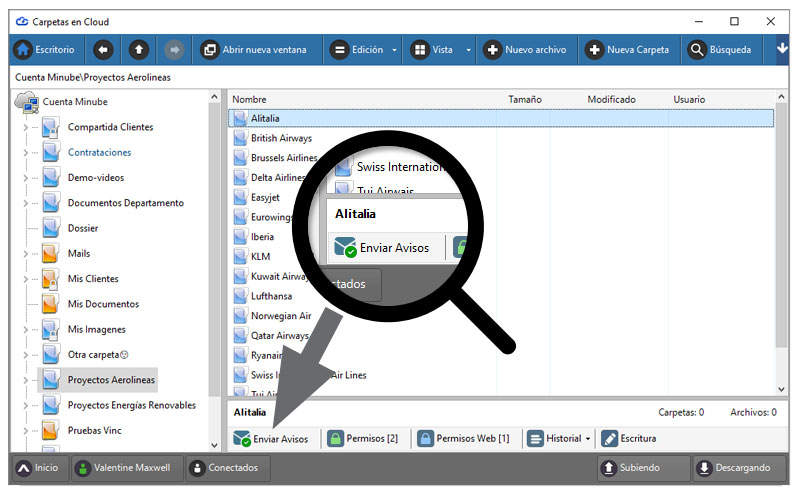This screenshot has height=493, width=800.
Task: Select Compartida Clientes folder icon
Action: click(51, 127)
